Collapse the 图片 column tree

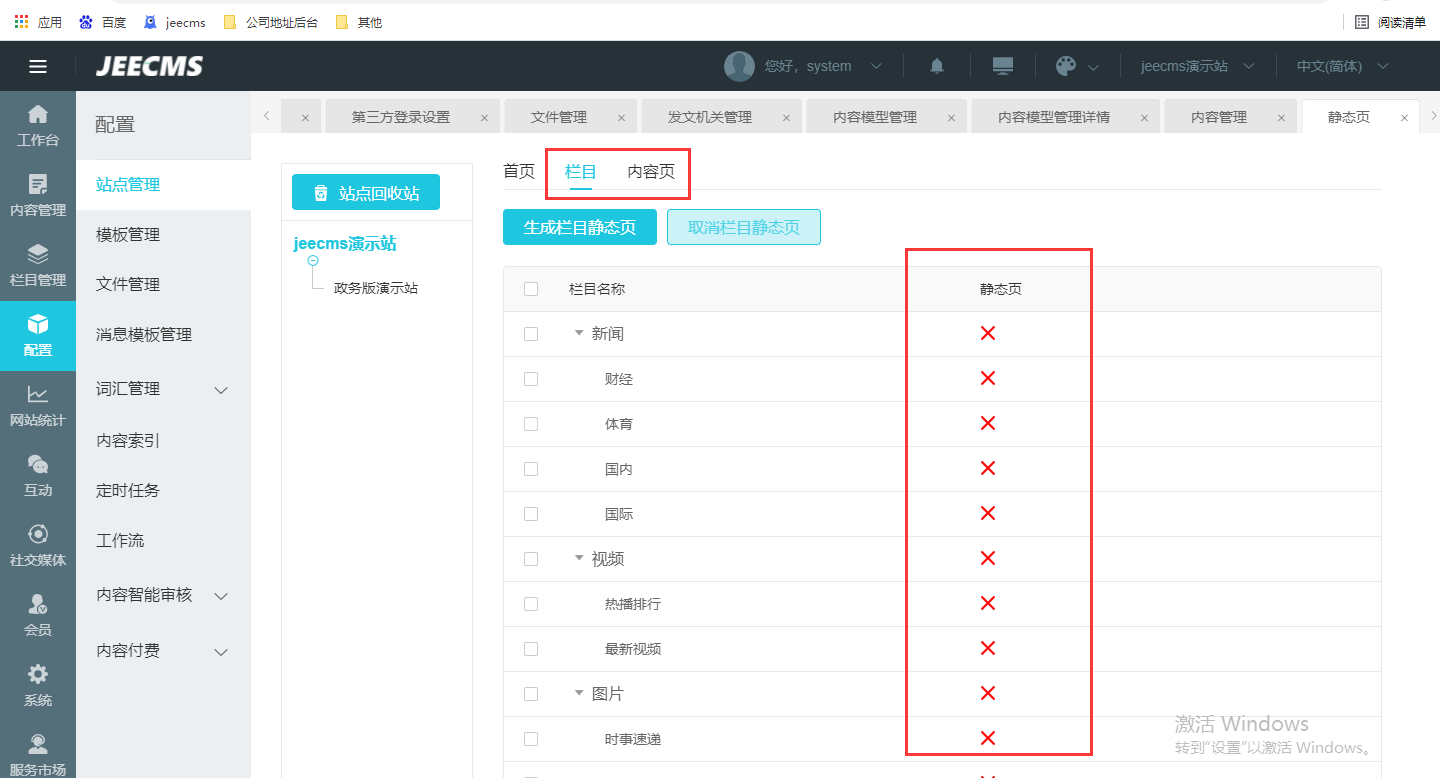pyautogui.click(x=579, y=693)
